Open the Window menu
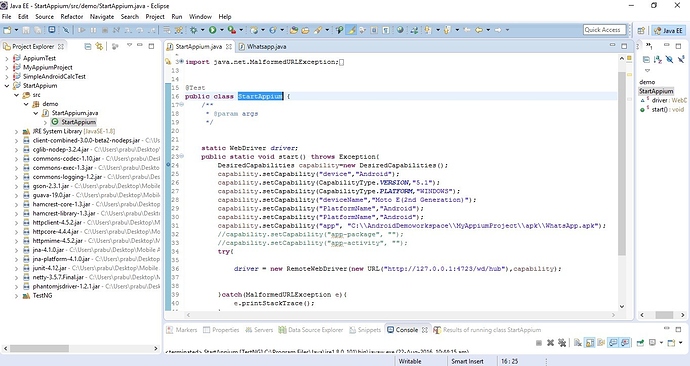 pos(200,17)
